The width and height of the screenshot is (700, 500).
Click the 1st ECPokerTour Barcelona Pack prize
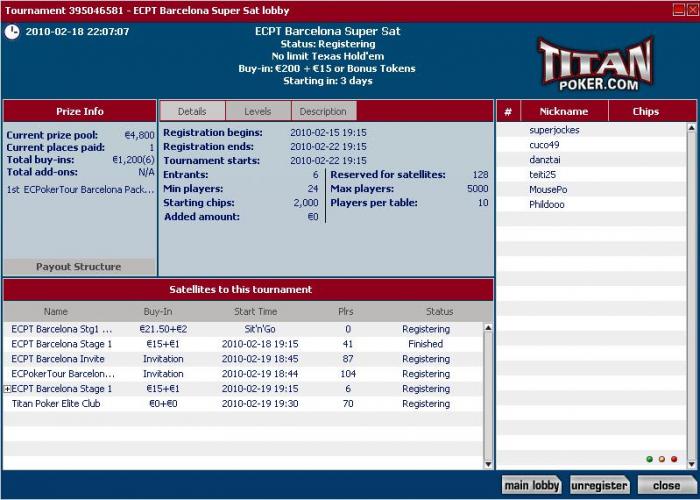coord(80,190)
